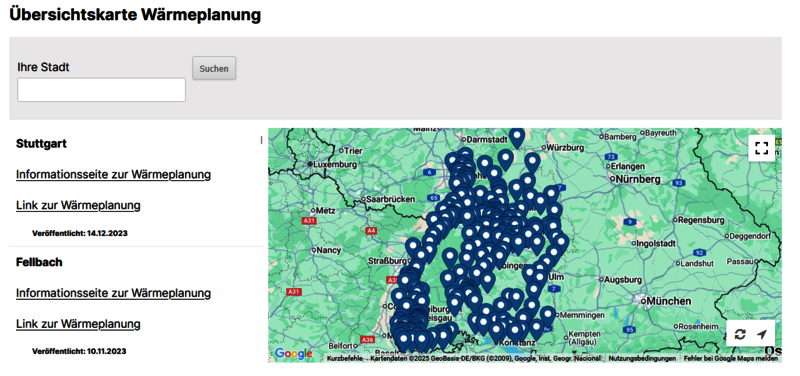Click the Suchen button

(x=214, y=68)
